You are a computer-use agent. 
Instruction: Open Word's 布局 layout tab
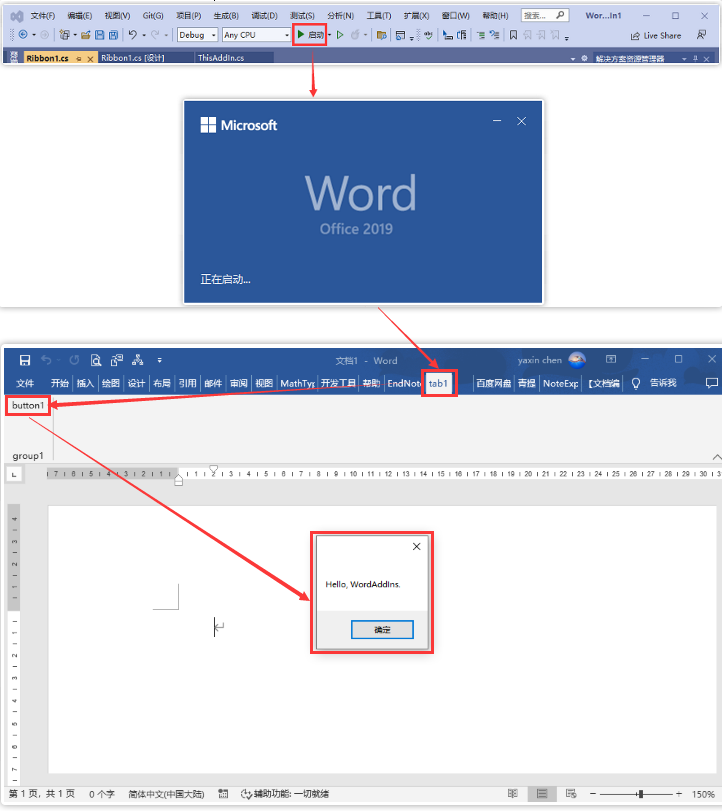click(162, 383)
